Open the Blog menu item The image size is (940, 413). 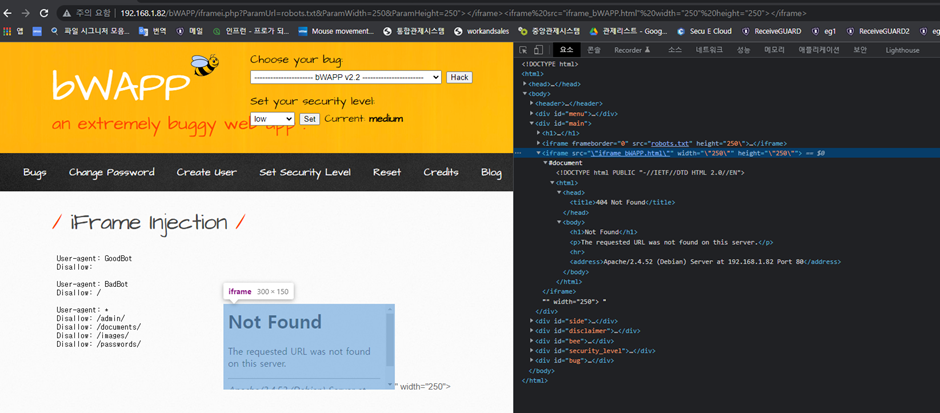point(492,173)
